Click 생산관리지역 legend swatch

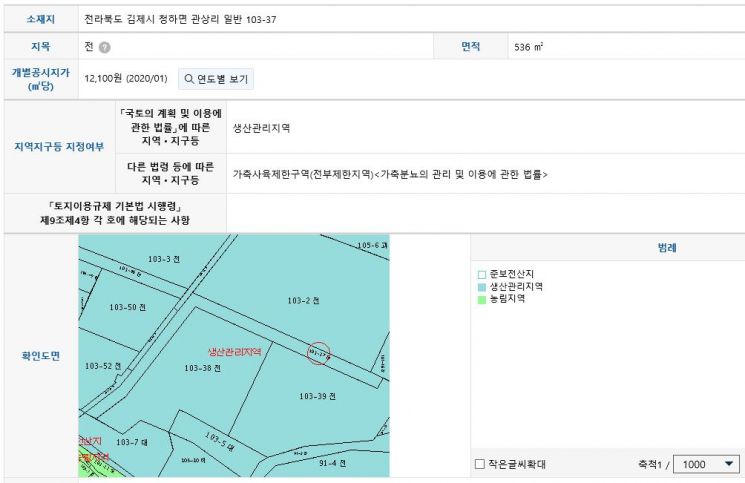point(482,287)
